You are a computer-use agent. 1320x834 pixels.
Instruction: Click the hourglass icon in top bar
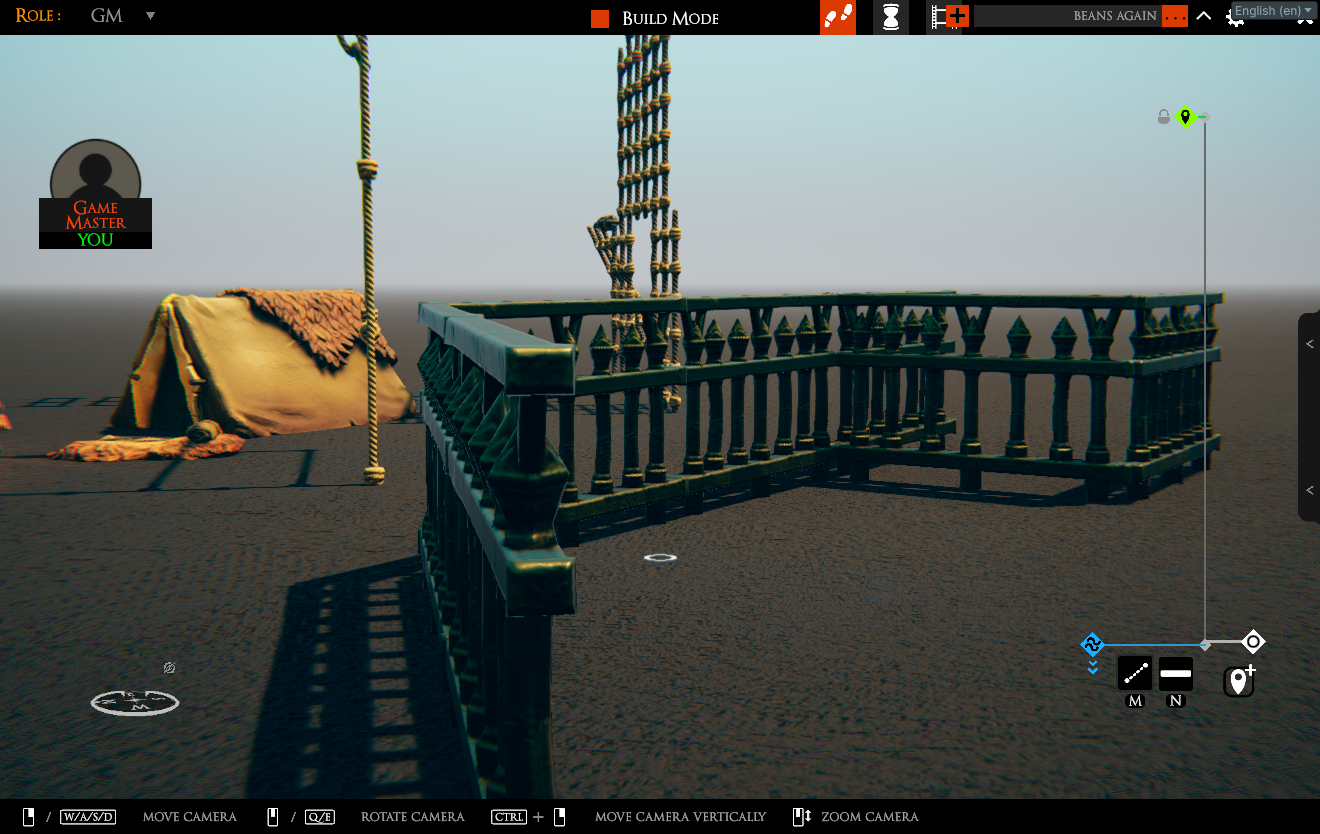(x=891, y=17)
